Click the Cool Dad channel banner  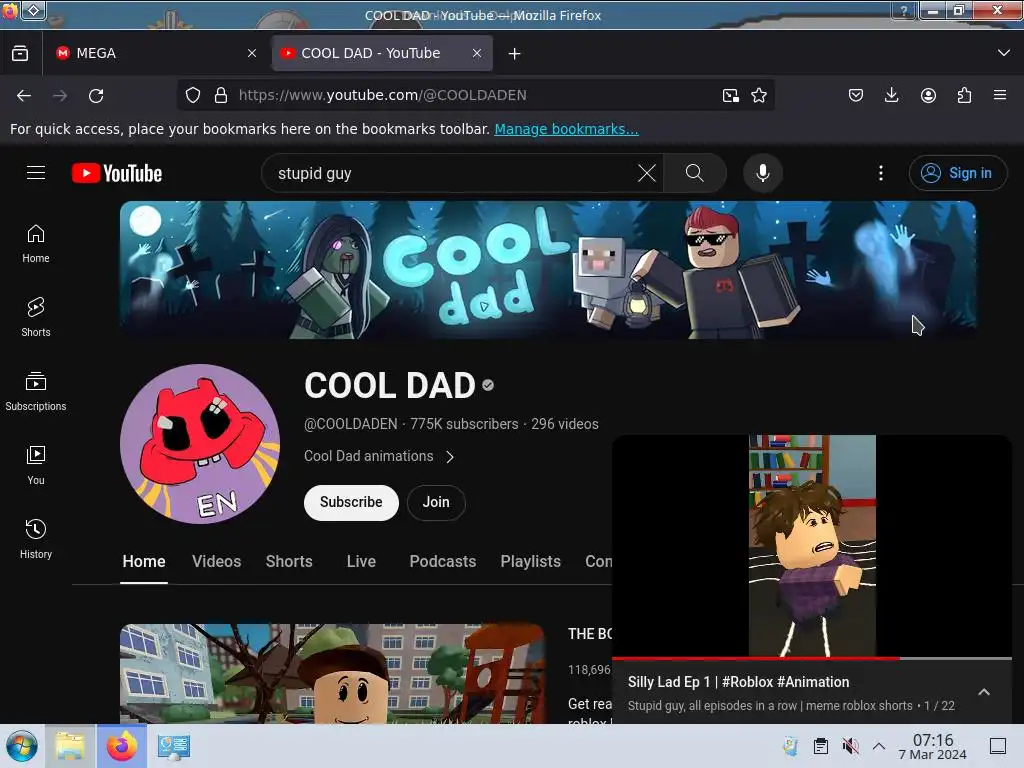[548, 270]
